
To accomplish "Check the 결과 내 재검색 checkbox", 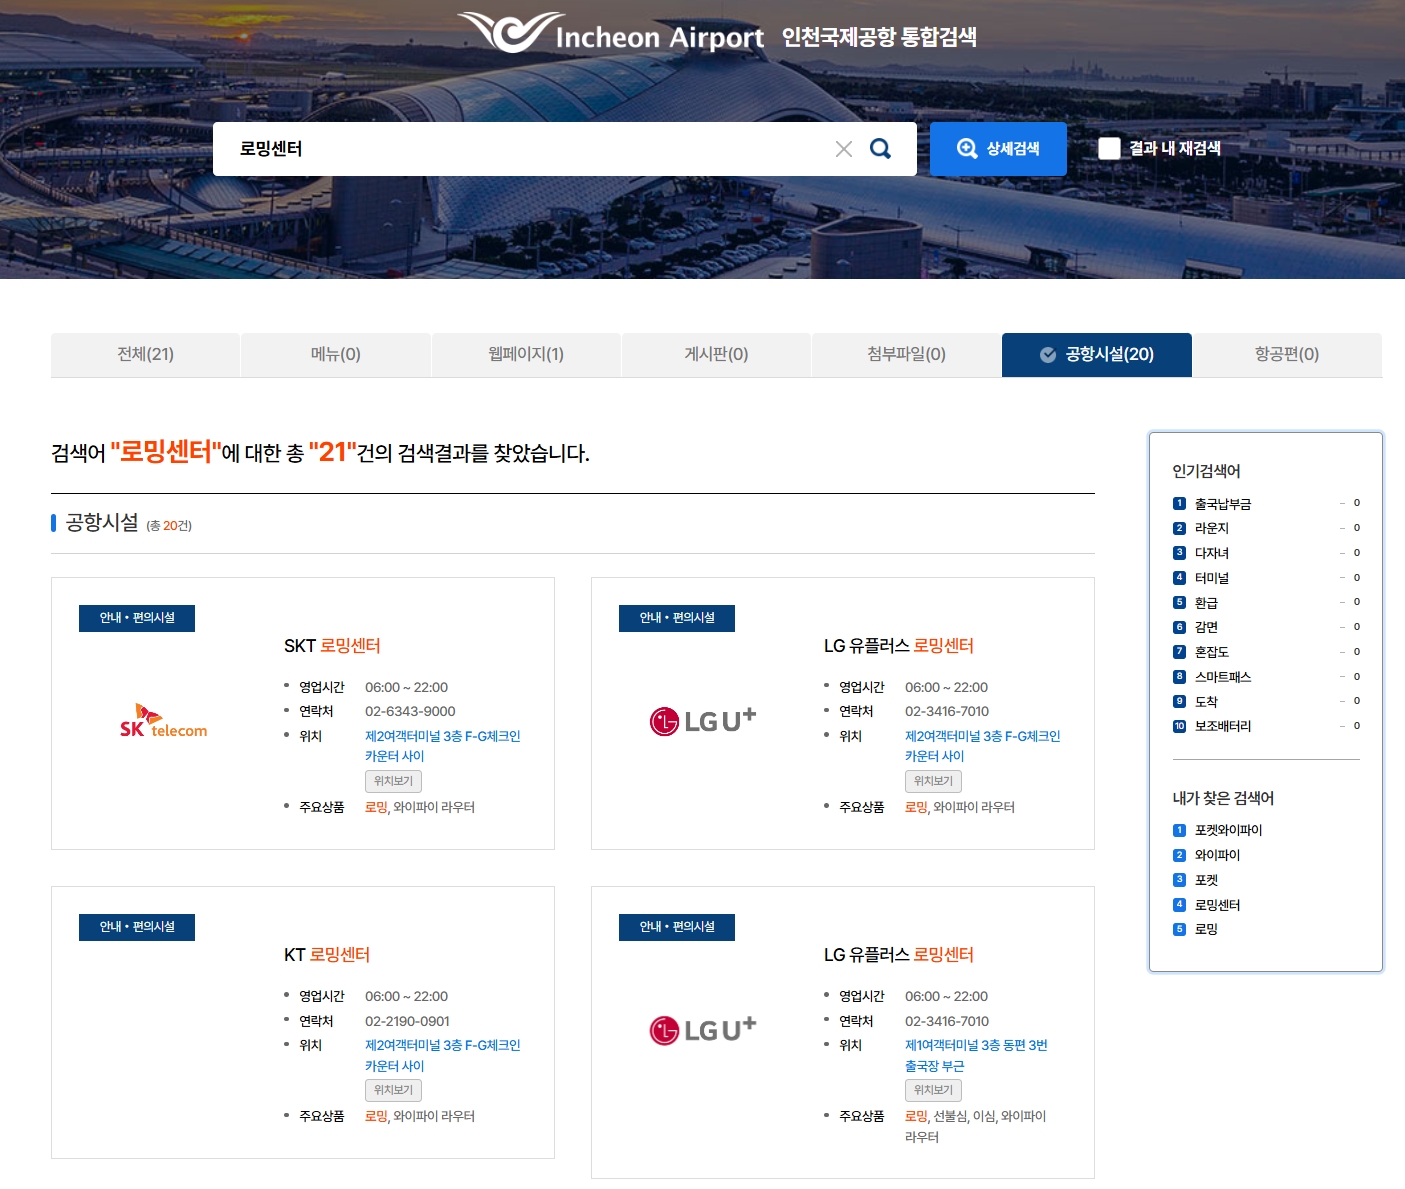I will coord(1109,149).
